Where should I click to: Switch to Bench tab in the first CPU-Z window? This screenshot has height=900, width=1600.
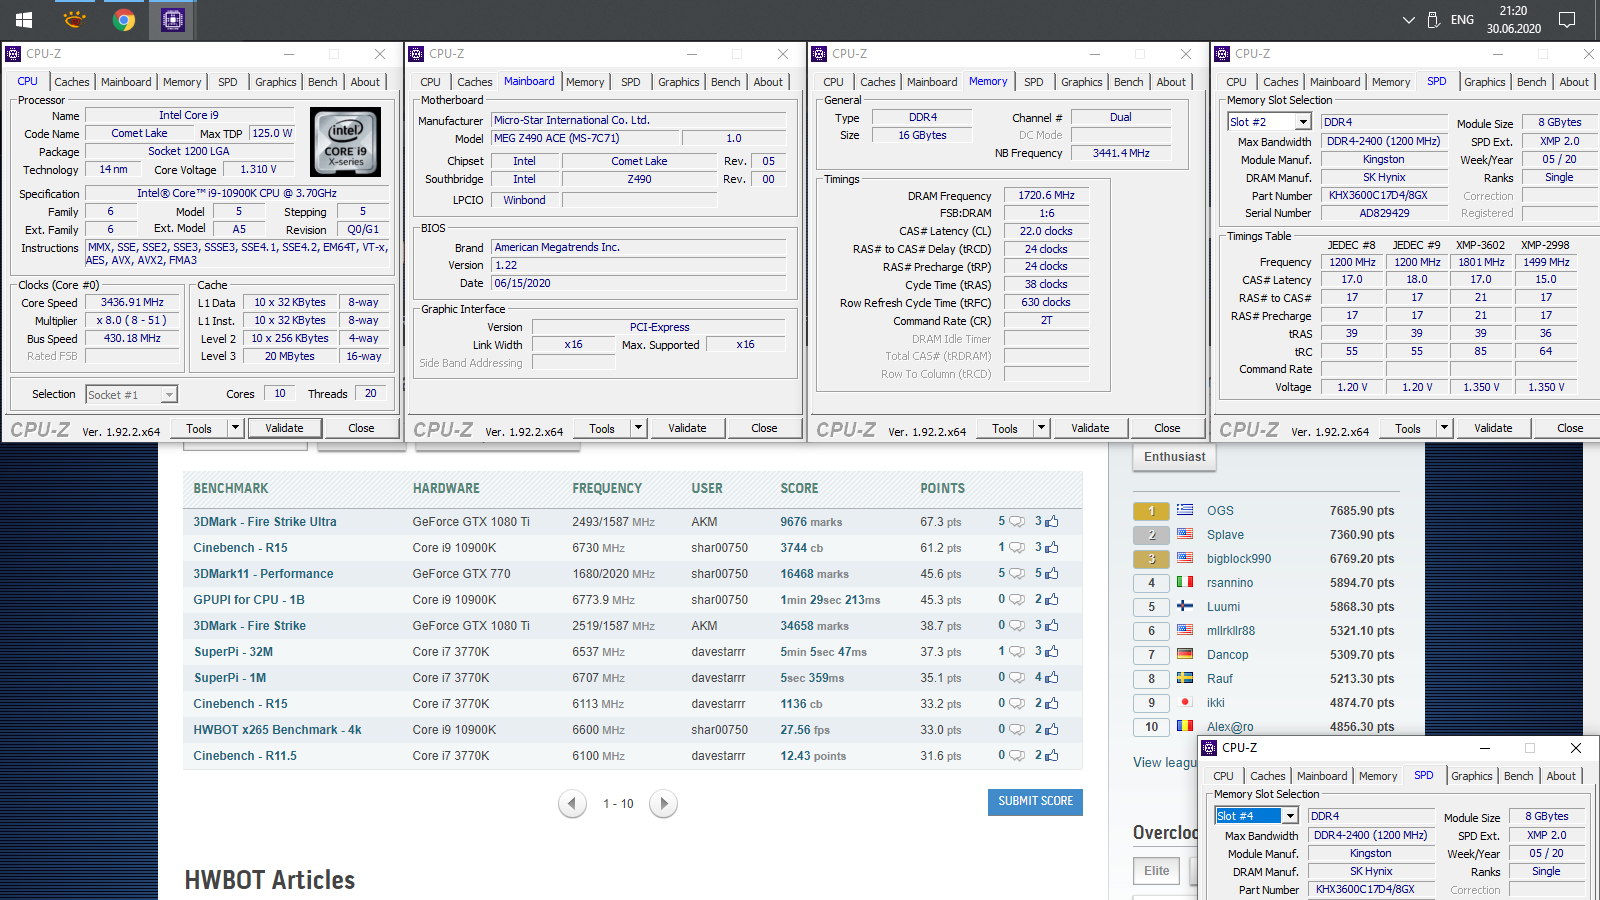pos(322,82)
